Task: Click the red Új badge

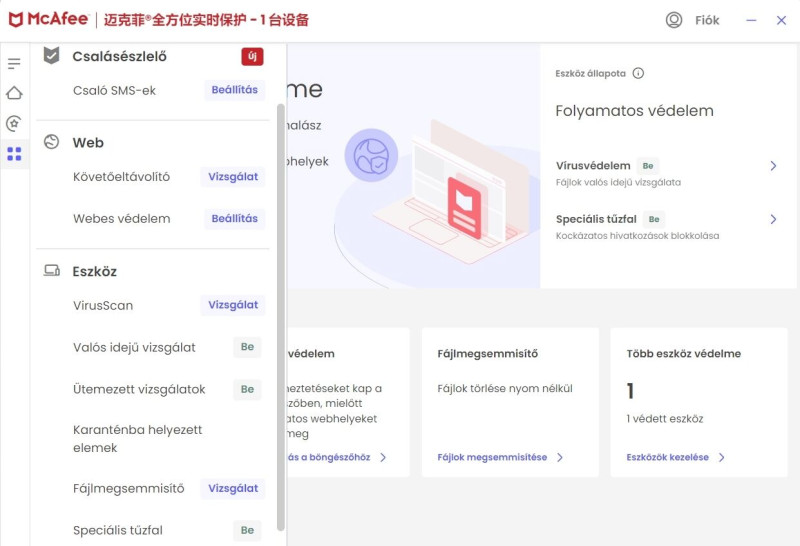Action: coord(252,56)
